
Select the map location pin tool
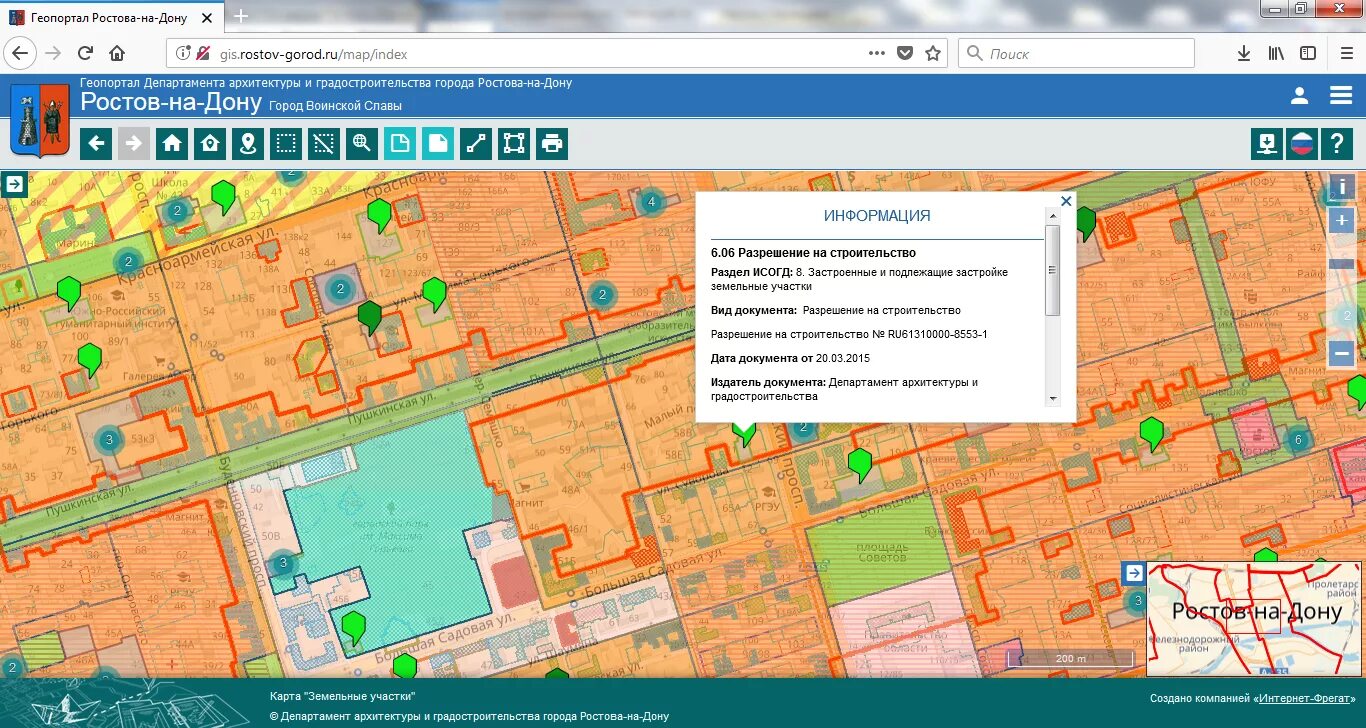(248, 144)
